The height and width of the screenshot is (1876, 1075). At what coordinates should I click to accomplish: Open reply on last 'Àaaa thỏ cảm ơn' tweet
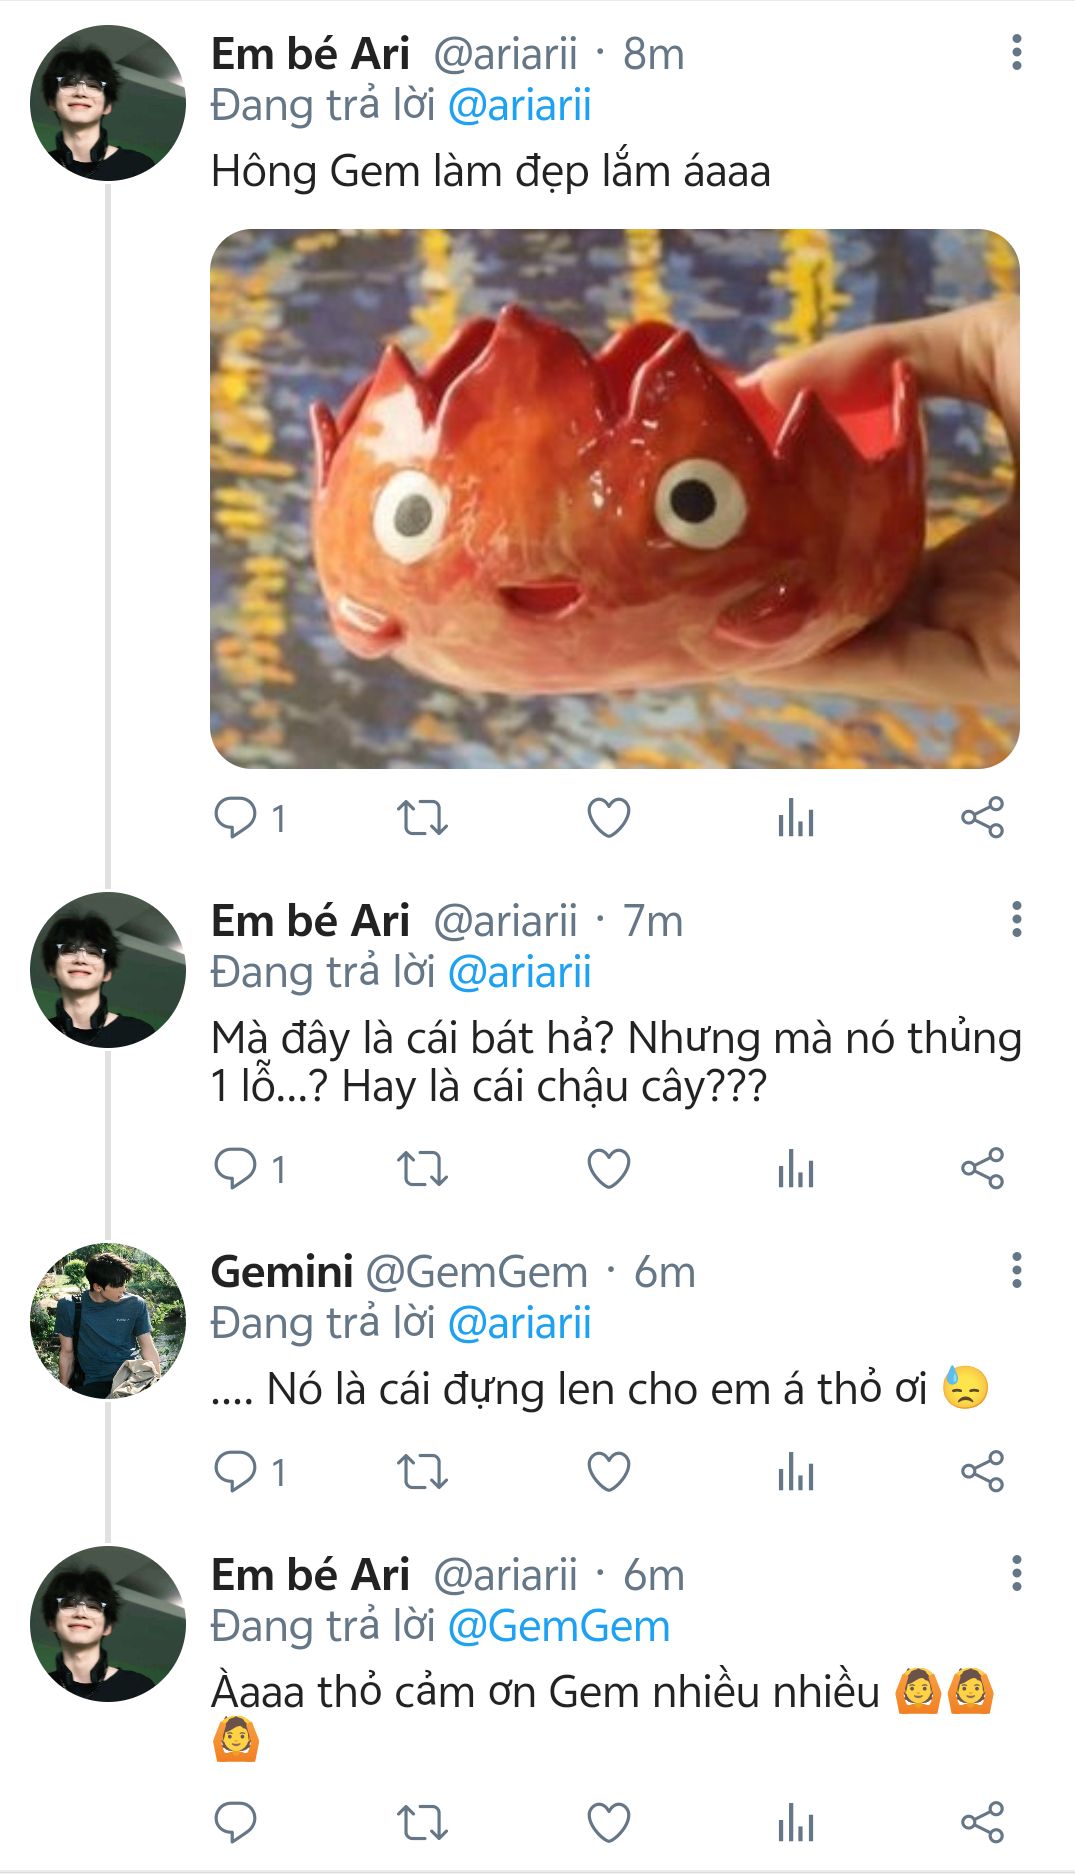pos(237,1822)
